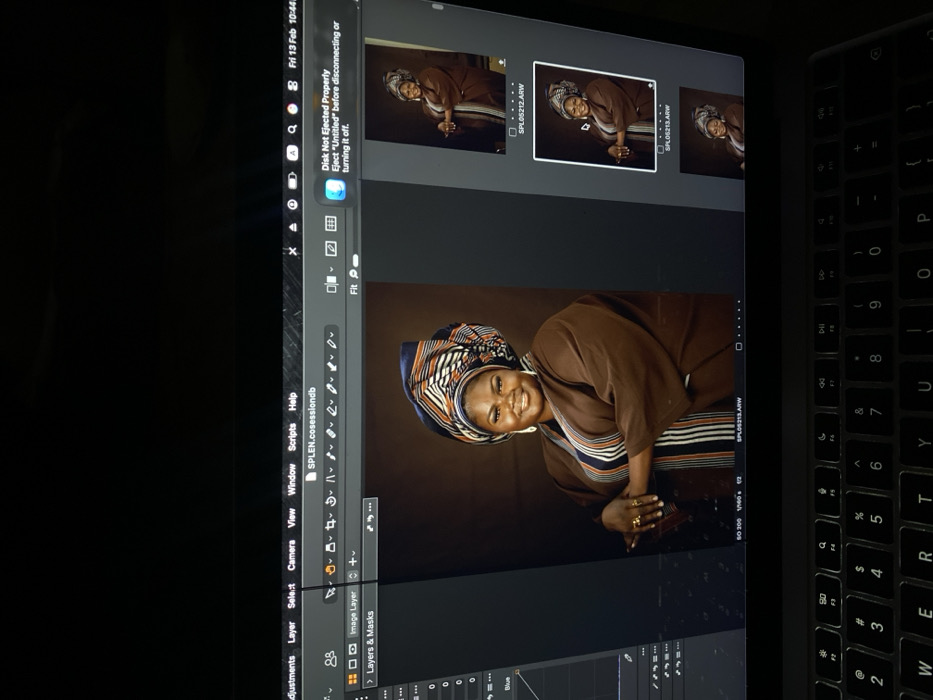Click the grid overlay icon in toolbar

[x=331, y=225]
